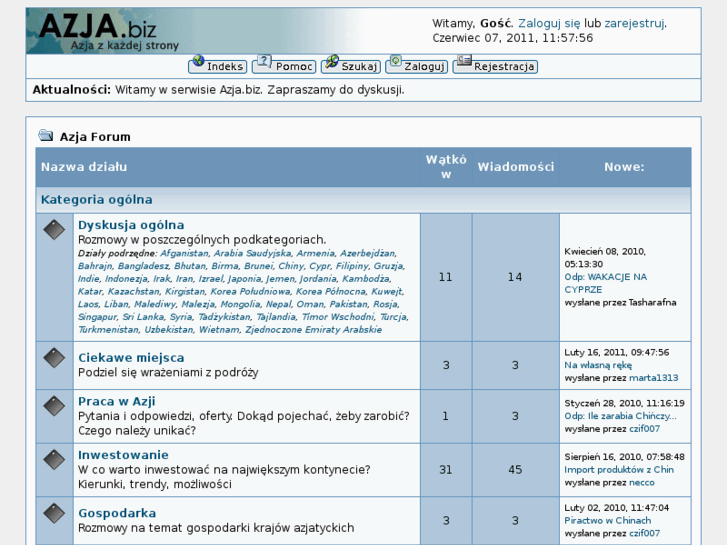Click the Zaloguj button in navigation bar

coord(416,66)
